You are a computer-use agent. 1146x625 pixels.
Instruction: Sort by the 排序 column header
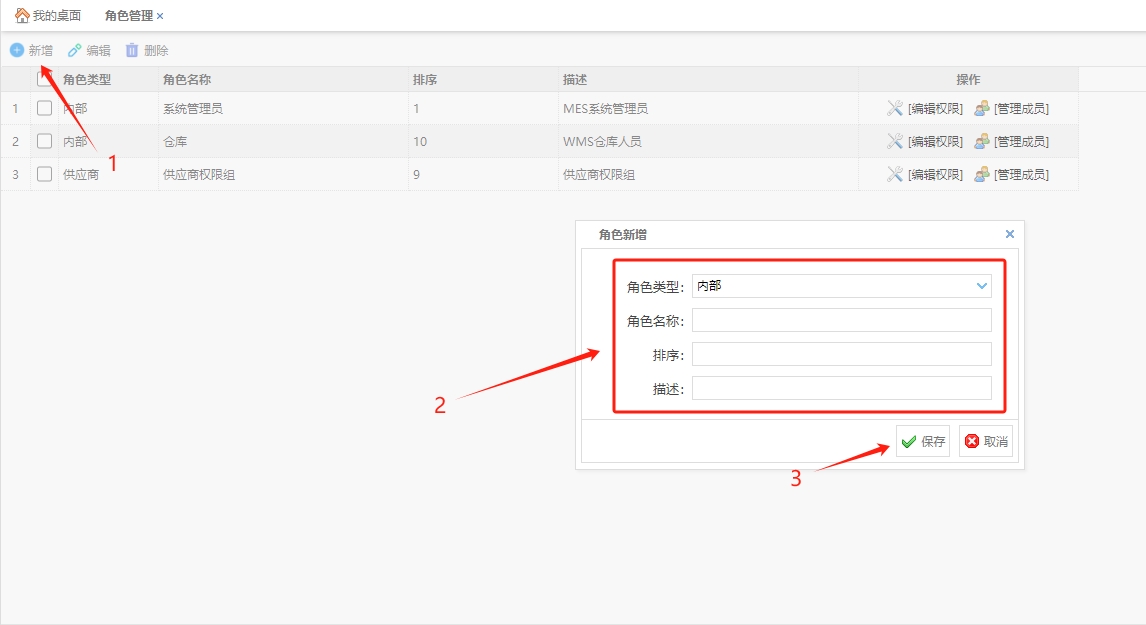[x=425, y=79]
